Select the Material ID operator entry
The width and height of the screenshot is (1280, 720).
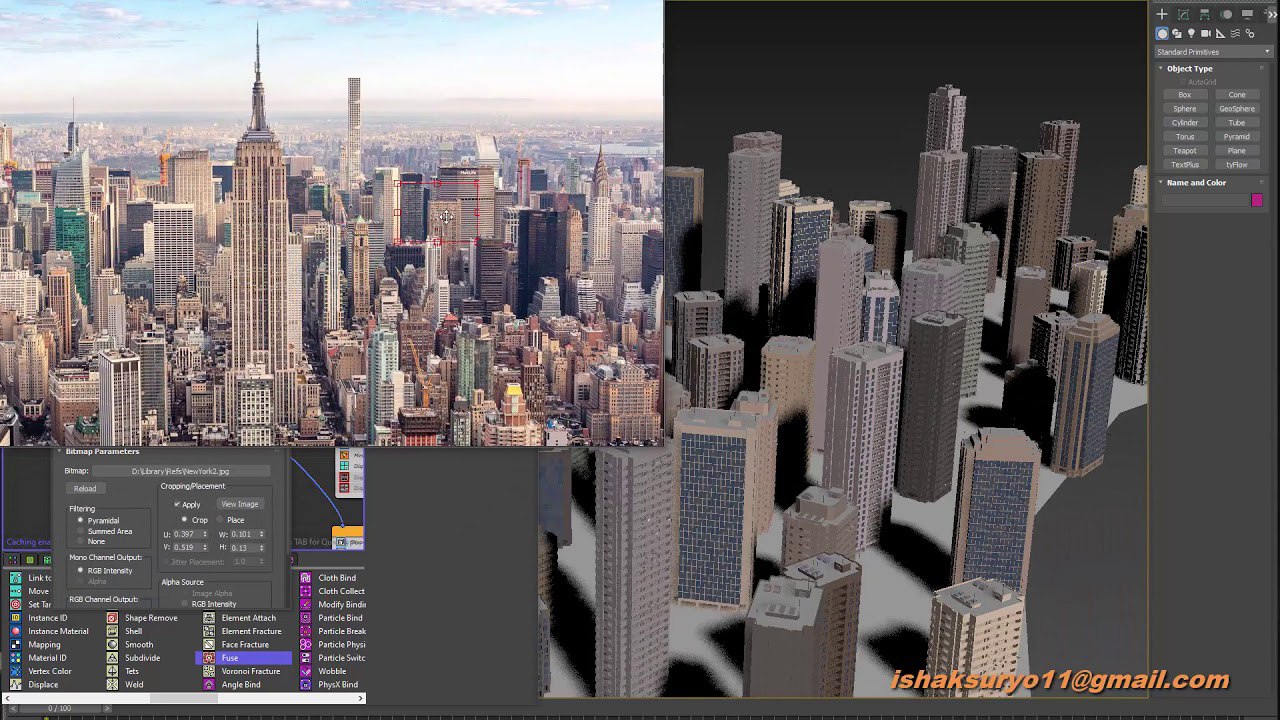tap(47, 658)
